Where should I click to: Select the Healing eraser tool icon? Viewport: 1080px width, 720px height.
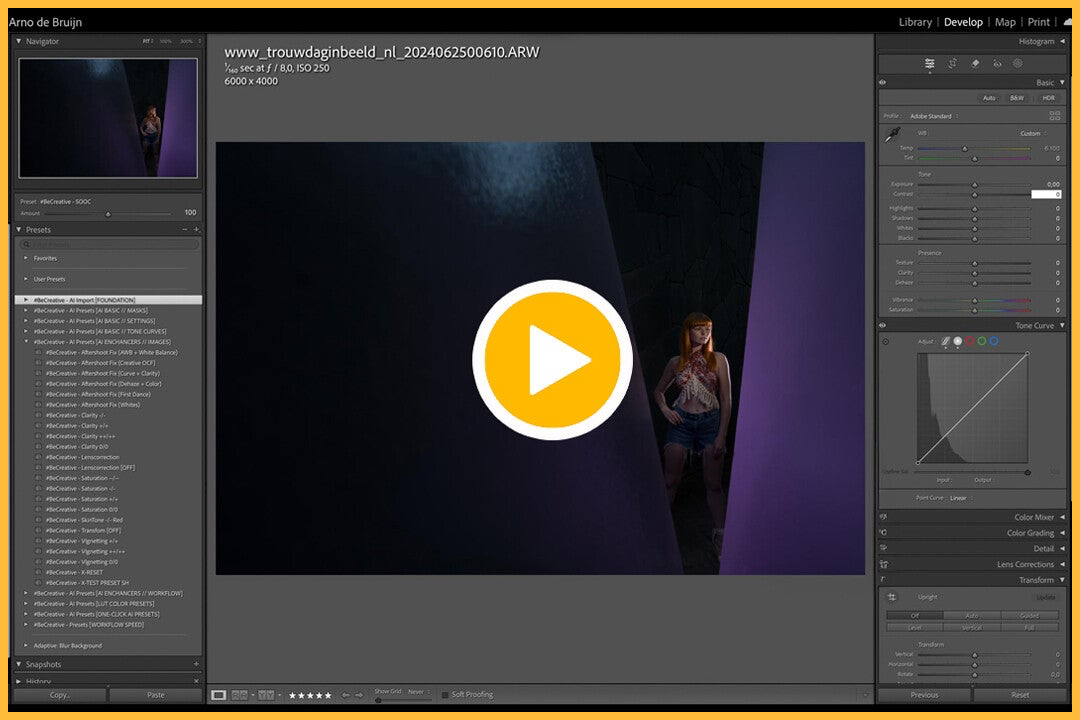975,63
